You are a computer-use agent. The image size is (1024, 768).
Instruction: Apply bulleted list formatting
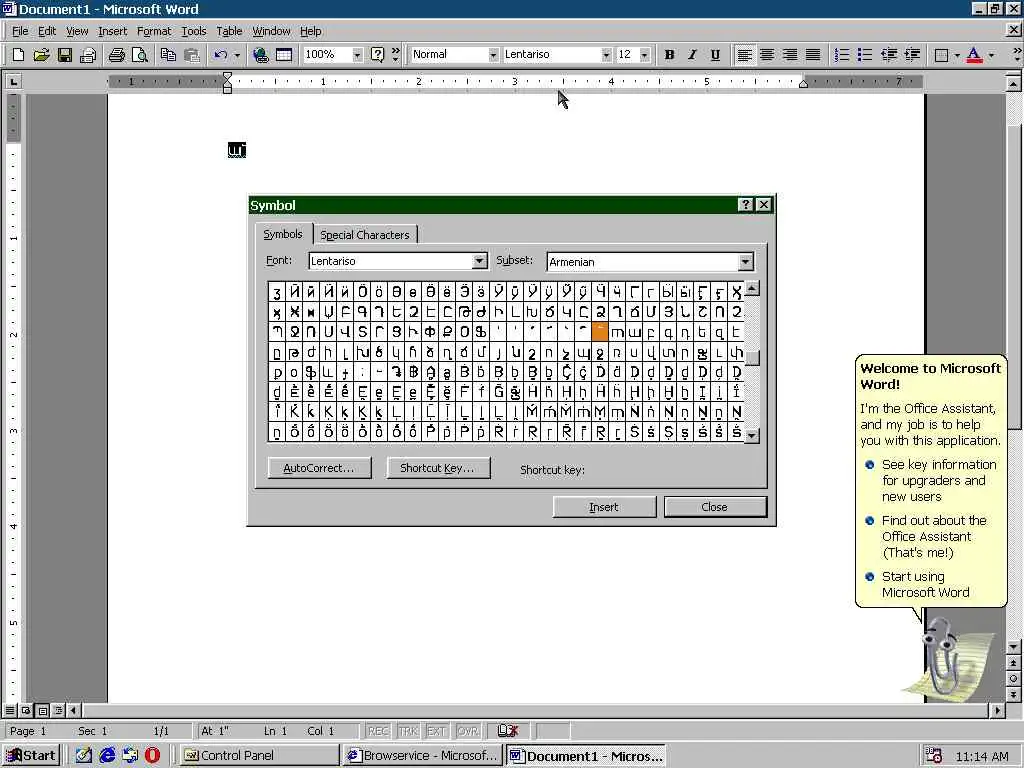coord(865,55)
